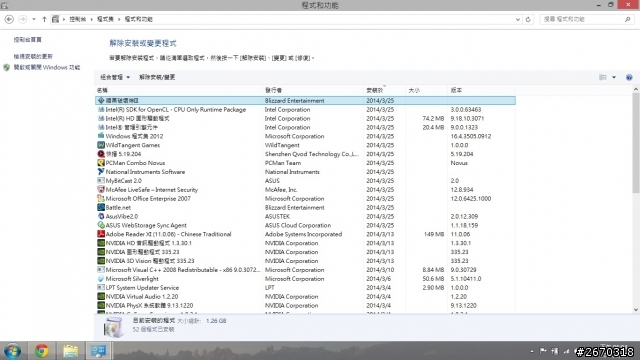Image resolution: width=640 pixels, height=360 pixels.
Task: Click the taskbar action center flag icon
Action: 543,351
